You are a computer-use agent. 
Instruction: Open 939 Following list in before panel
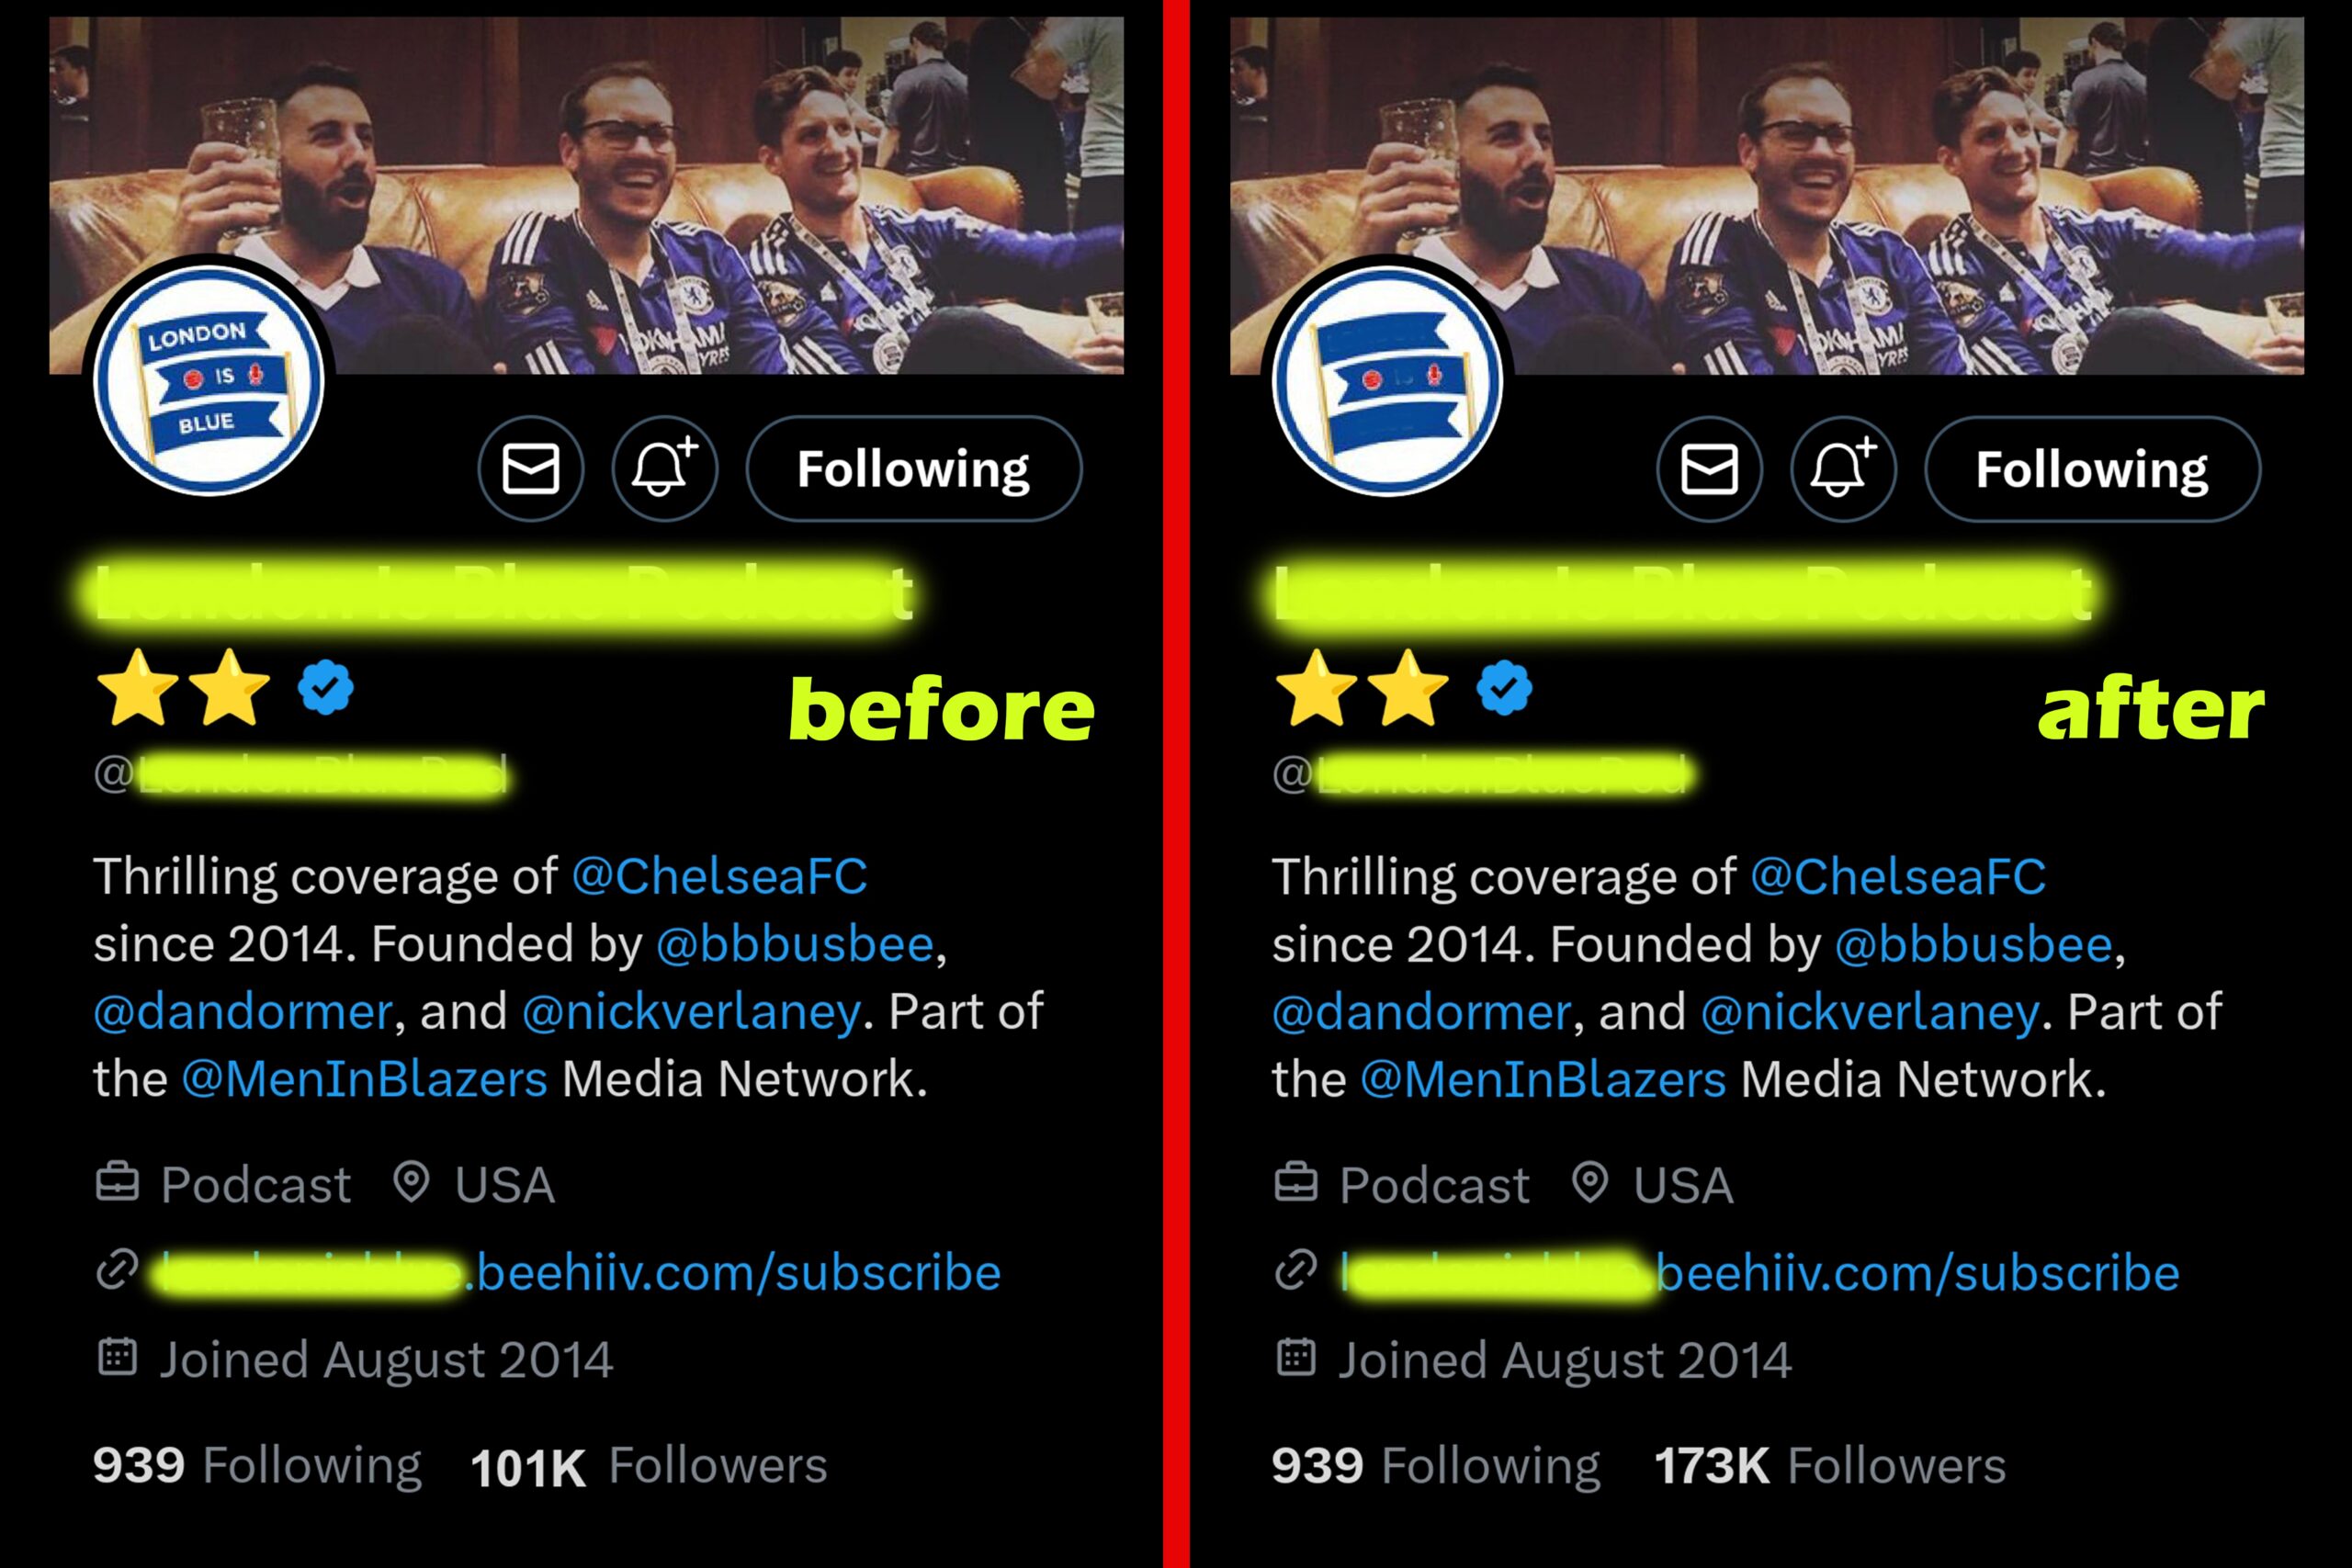[258, 1467]
